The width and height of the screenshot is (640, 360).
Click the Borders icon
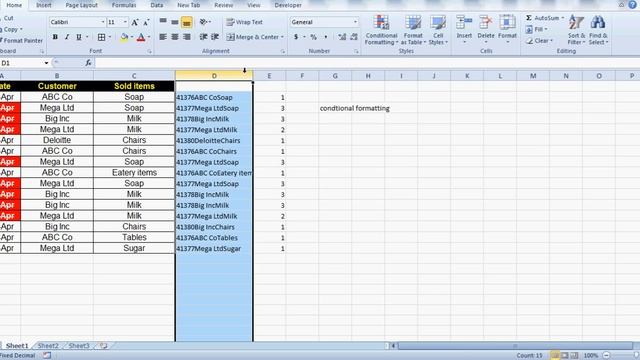(102, 37)
